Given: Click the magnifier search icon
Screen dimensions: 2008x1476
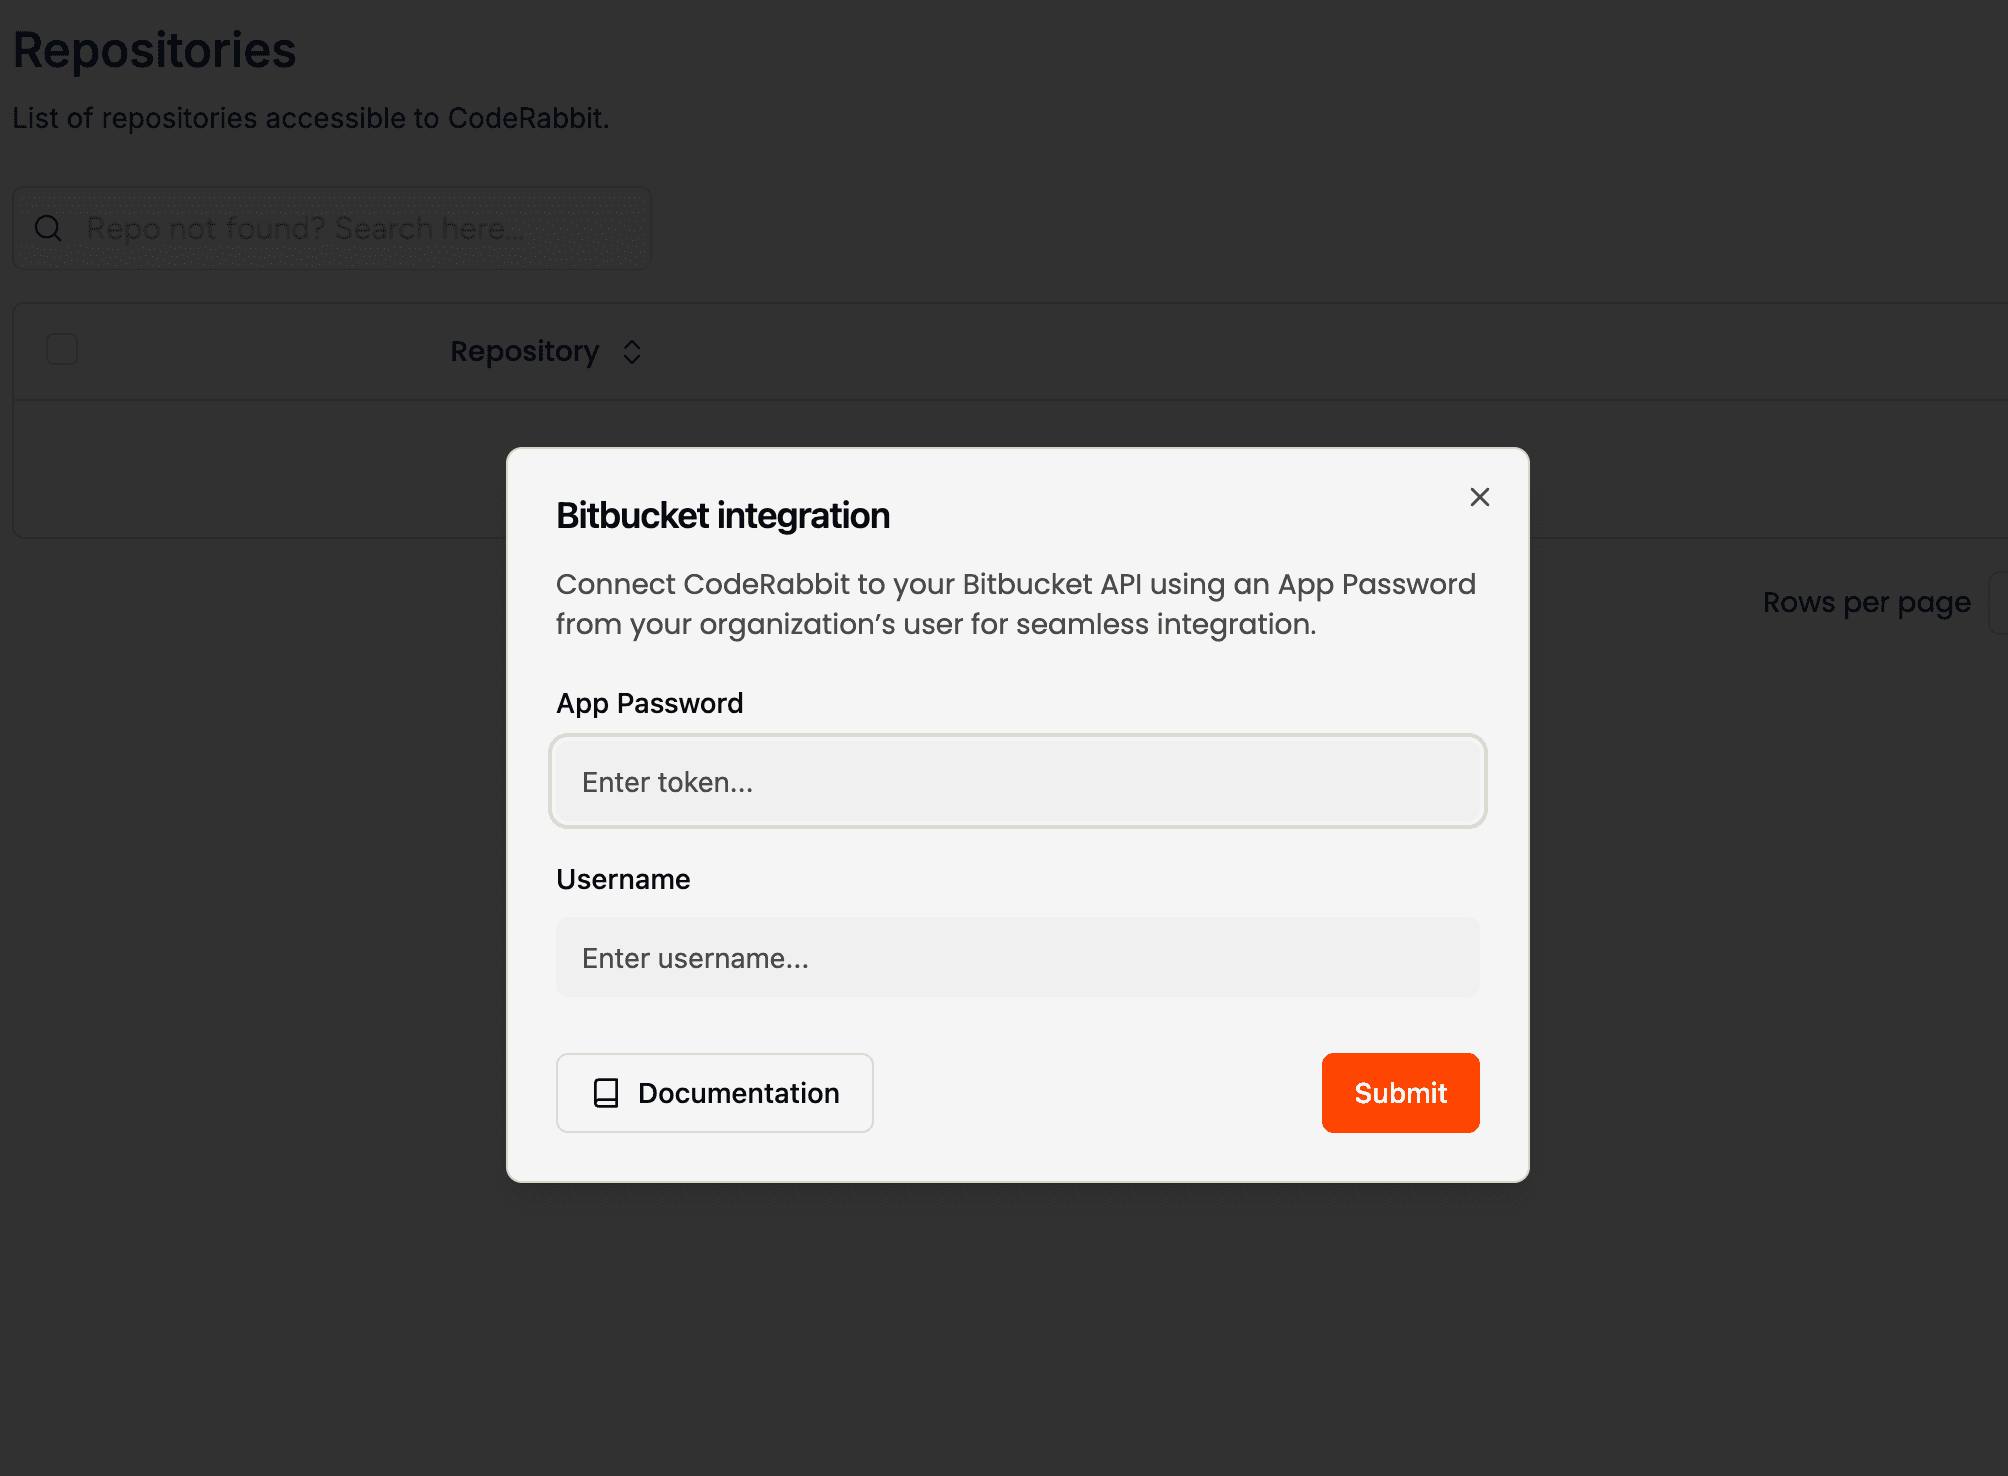Looking at the screenshot, I should (48, 228).
